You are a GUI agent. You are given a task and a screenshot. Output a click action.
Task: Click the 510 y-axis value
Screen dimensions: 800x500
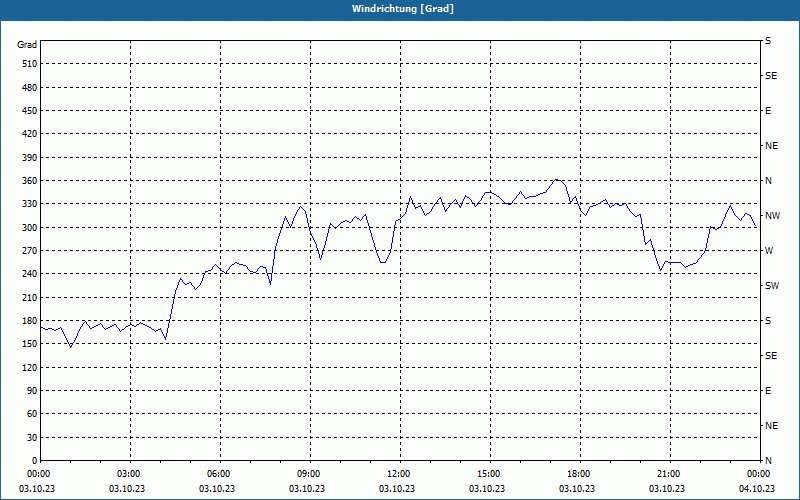pos(30,64)
